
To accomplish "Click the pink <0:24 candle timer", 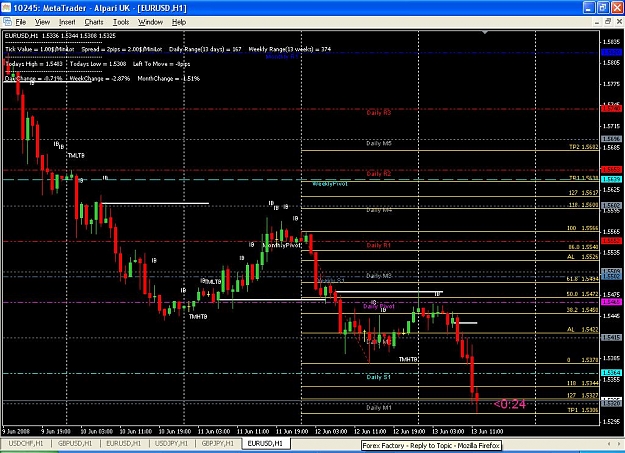I will point(510,404).
